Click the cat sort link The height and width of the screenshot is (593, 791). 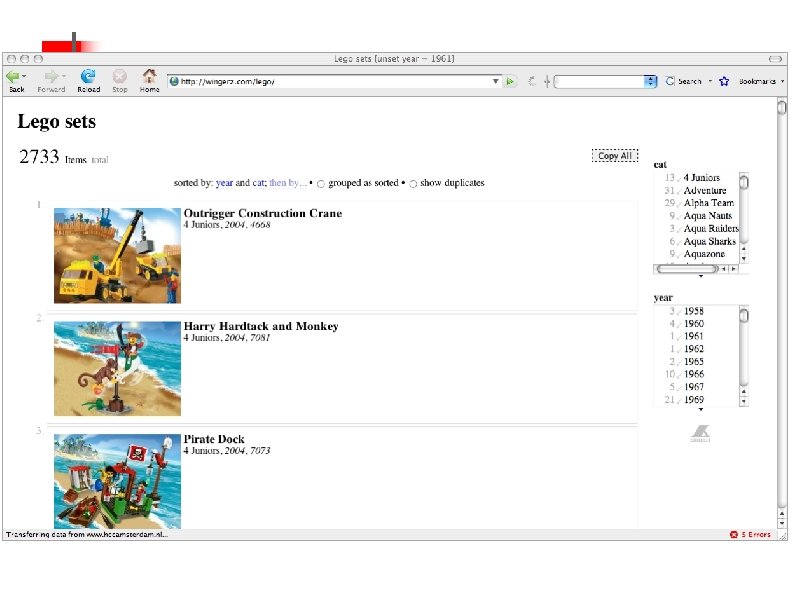point(259,183)
